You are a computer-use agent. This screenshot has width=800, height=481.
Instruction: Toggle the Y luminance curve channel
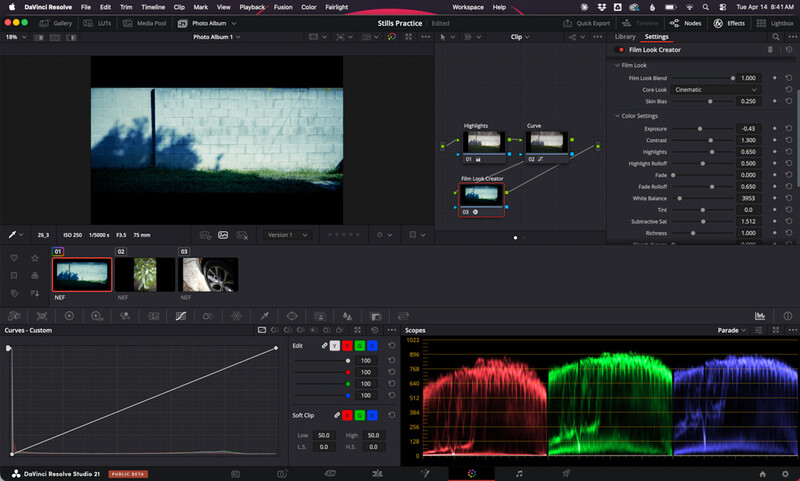335,346
